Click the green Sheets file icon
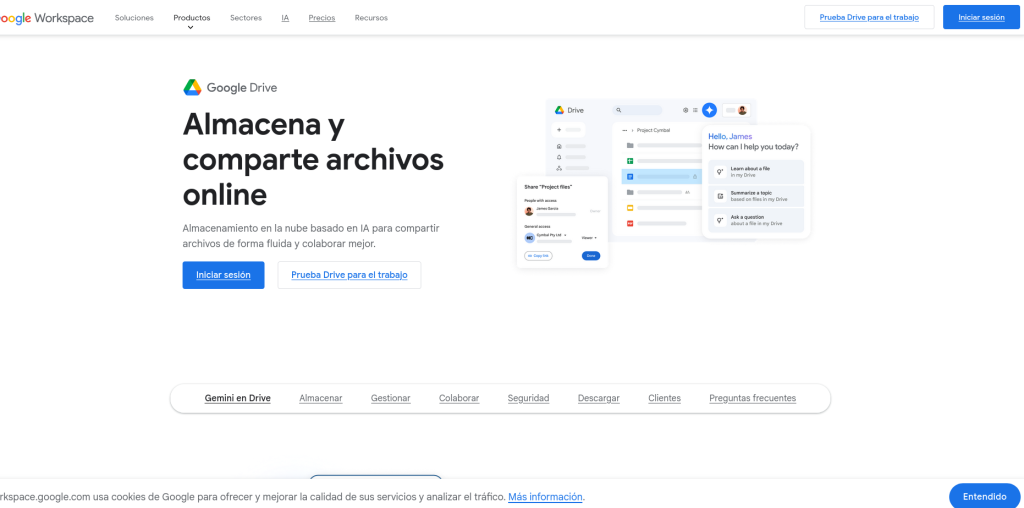This screenshot has width=1024, height=508. (631, 161)
